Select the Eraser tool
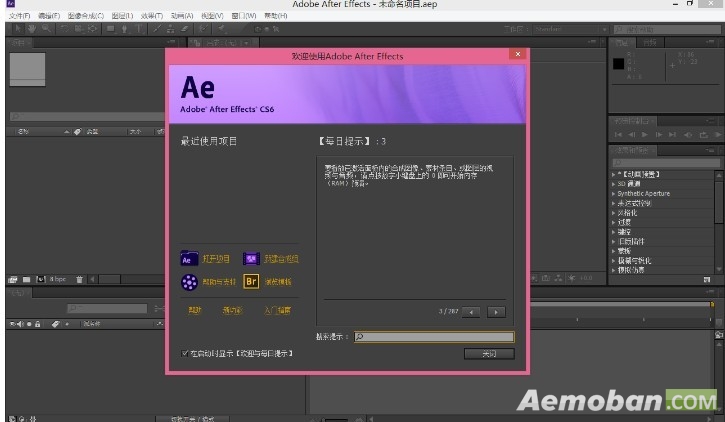Image resolution: width=725 pixels, height=422 pixels. (x=184, y=29)
